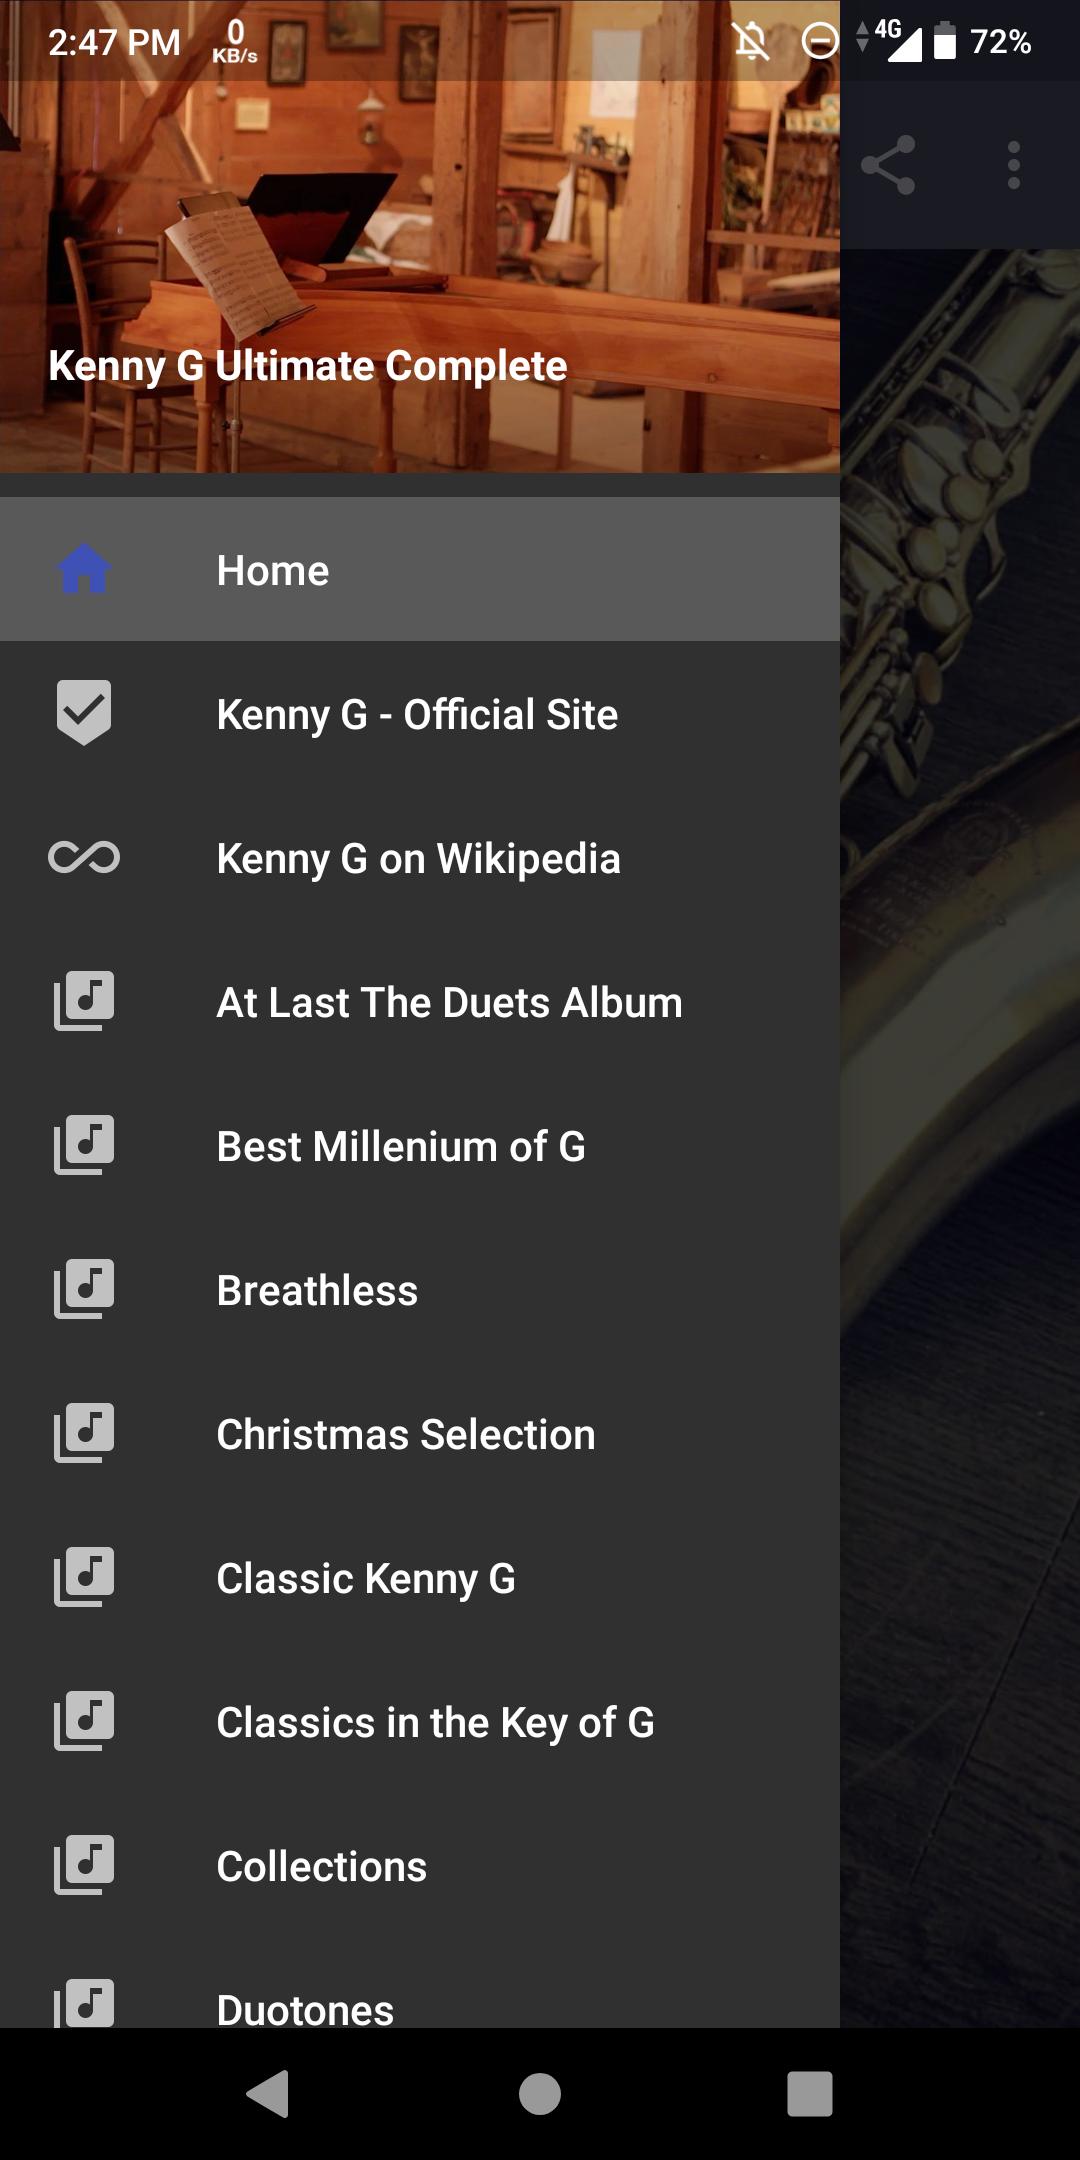This screenshot has width=1080, height=2160.
Task: Tap the shield checkmark icon for Official Site
Action: pyautogui.click(x=84, y=713)
